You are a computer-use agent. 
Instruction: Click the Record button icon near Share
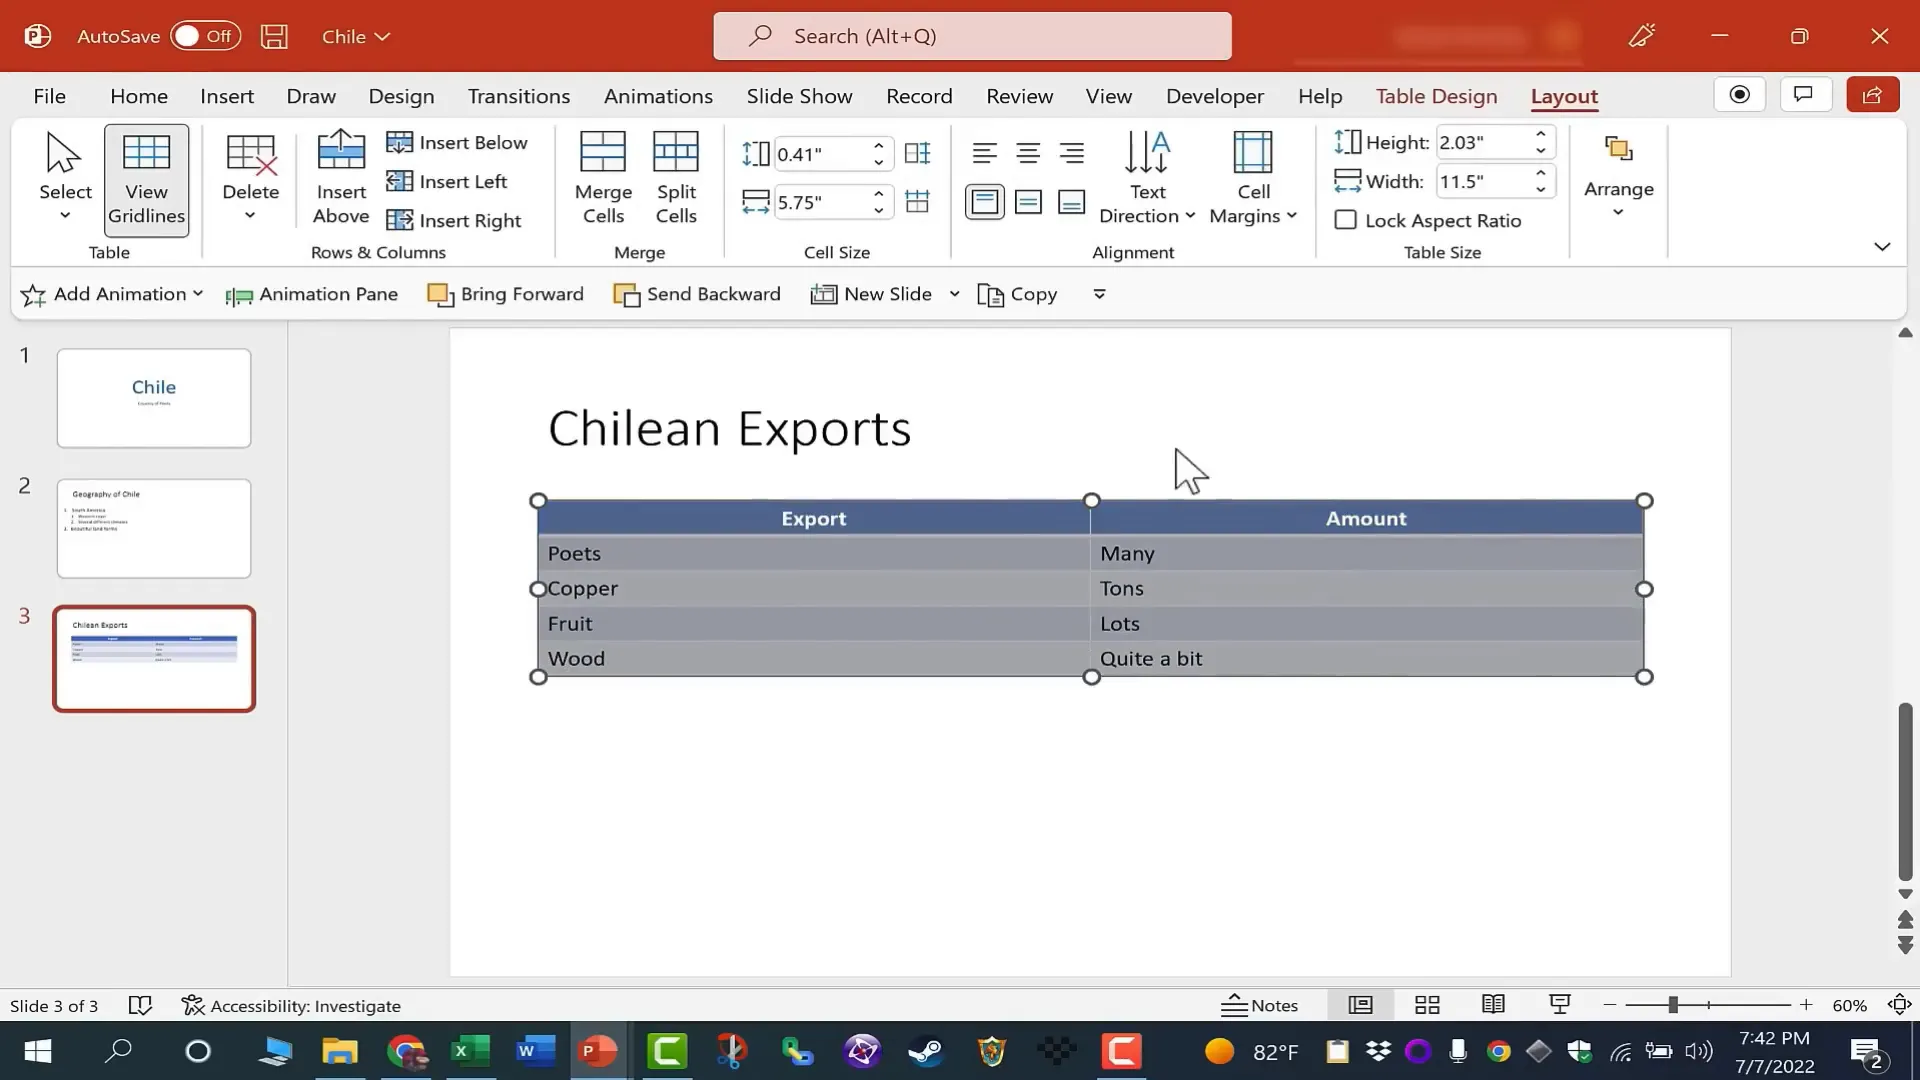pyautogui.click(x=1740, y=94)
